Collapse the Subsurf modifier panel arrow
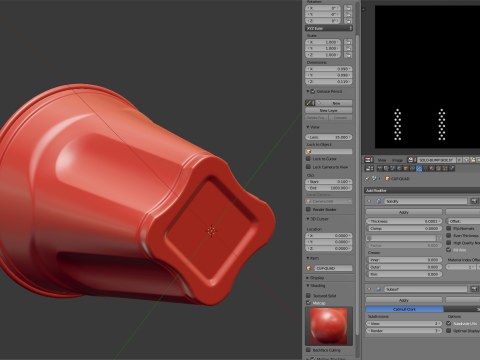480x360 pixels. 369,289
